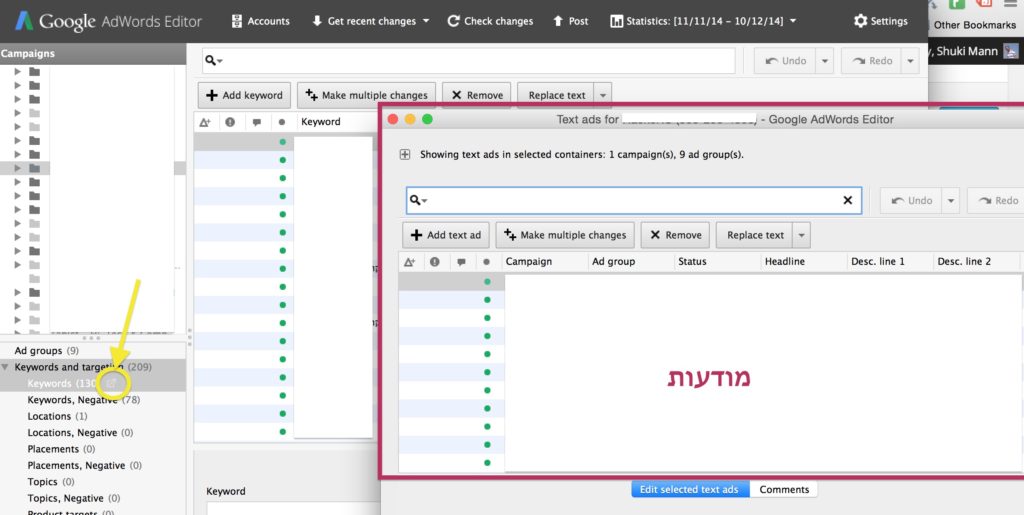Sort text ads by Campaign column
Viewport: 1024px width, 515px height.
[x=528, y=262]
